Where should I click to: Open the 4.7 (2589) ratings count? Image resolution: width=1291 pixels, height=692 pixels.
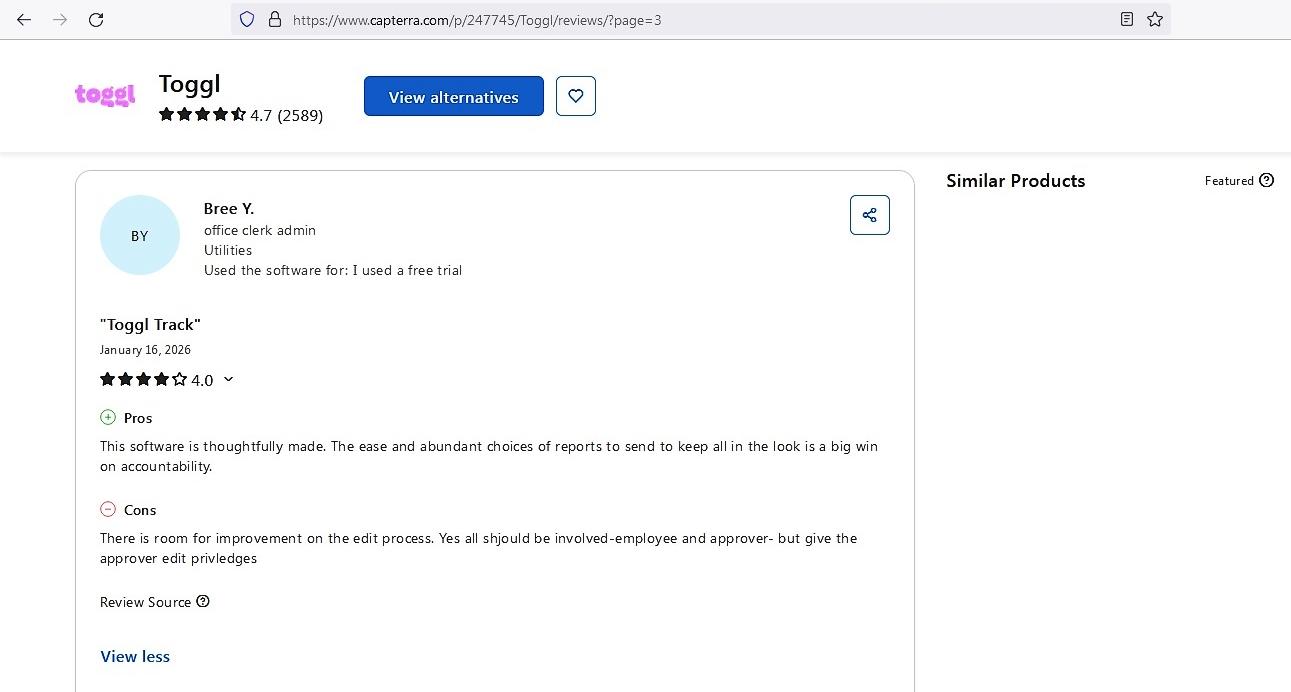(x=286, y=115)
